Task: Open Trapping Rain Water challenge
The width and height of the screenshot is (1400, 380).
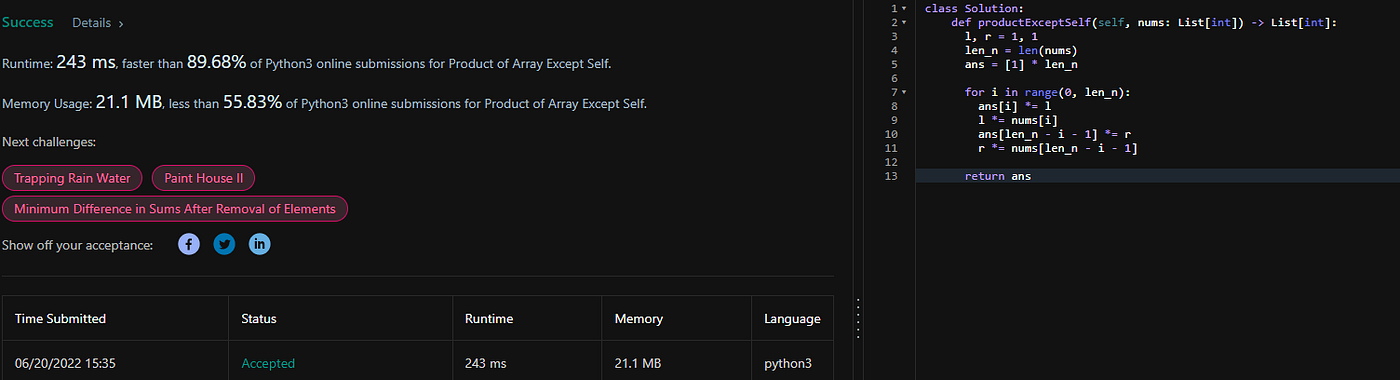Action: pyautogui.click(x=72, y=178)
